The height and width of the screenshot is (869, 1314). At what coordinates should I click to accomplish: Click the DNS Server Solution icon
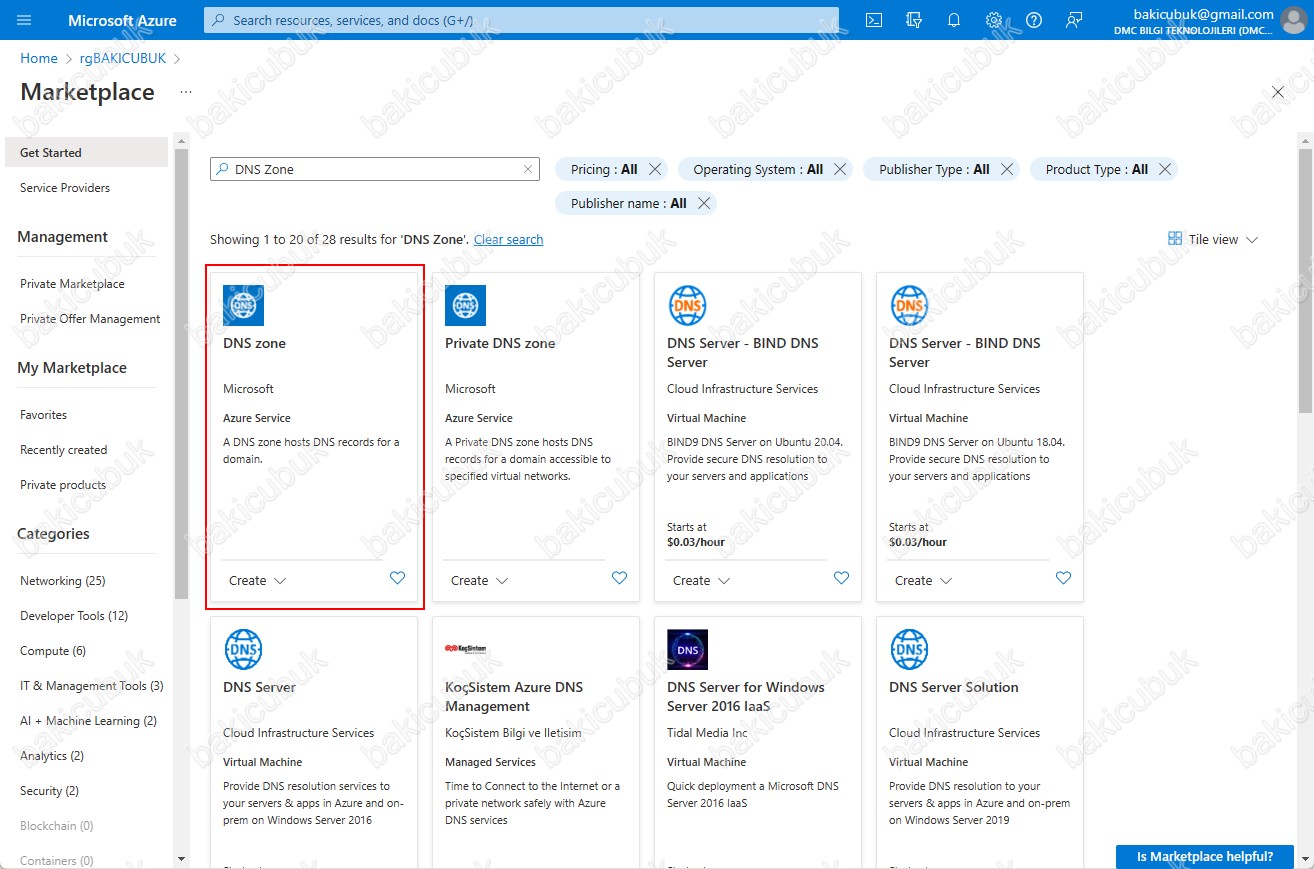point(909,649)
